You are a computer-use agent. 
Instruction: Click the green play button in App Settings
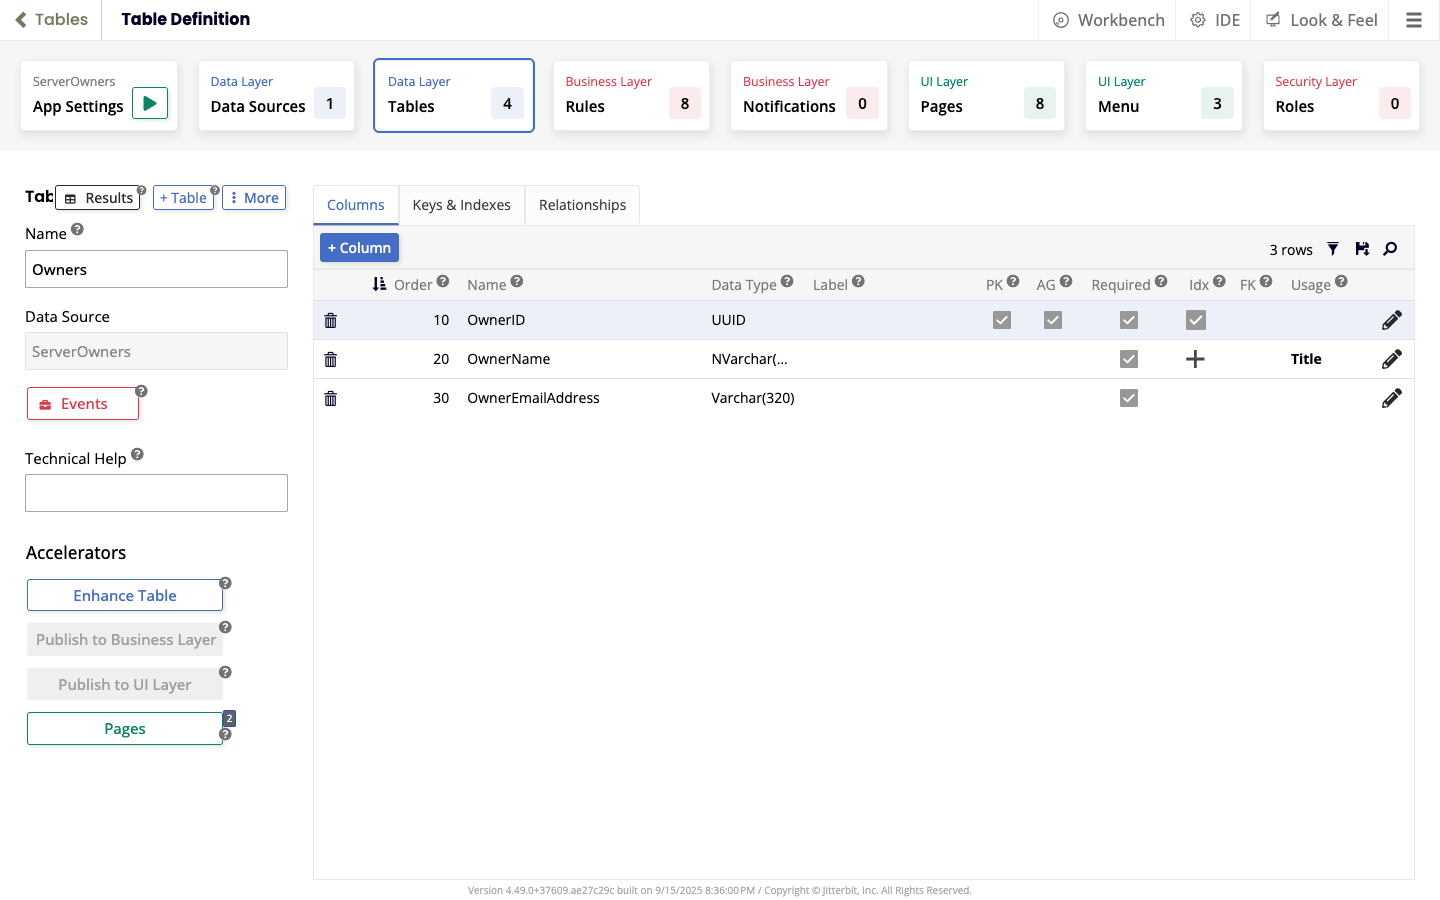150,103
